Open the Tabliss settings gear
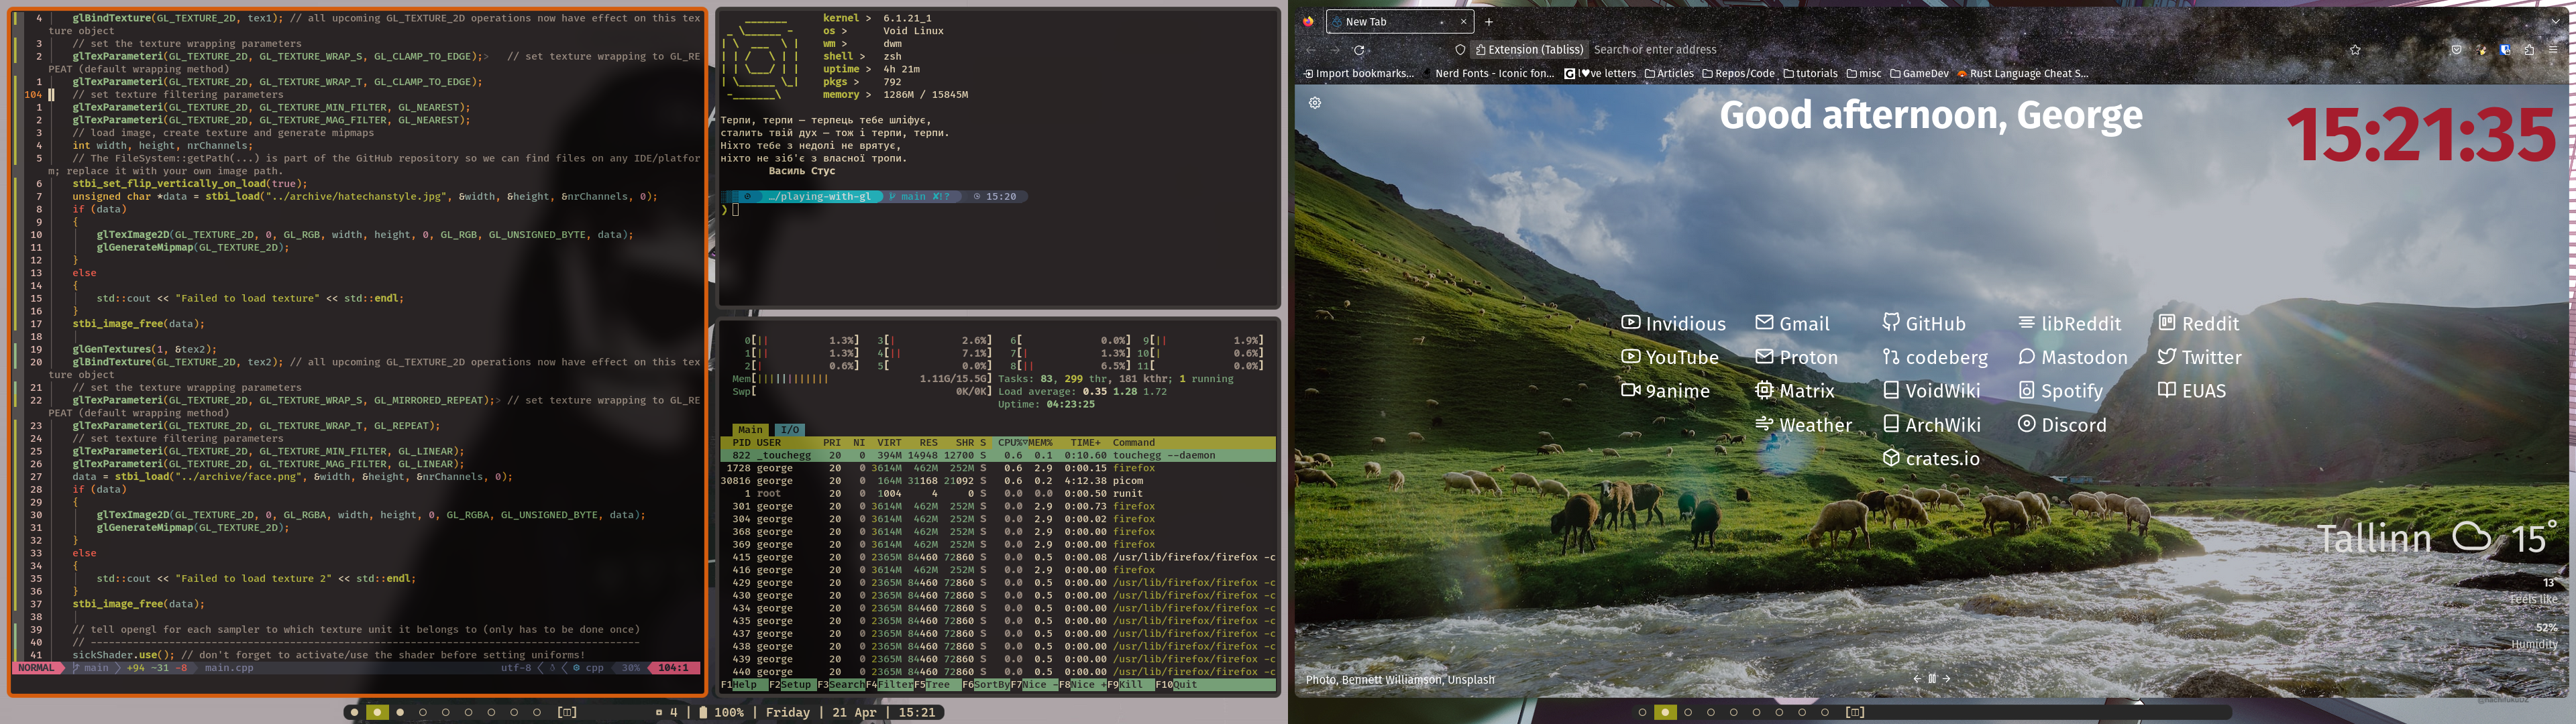The image size is (2576, 724). (x=1315, y=102)
